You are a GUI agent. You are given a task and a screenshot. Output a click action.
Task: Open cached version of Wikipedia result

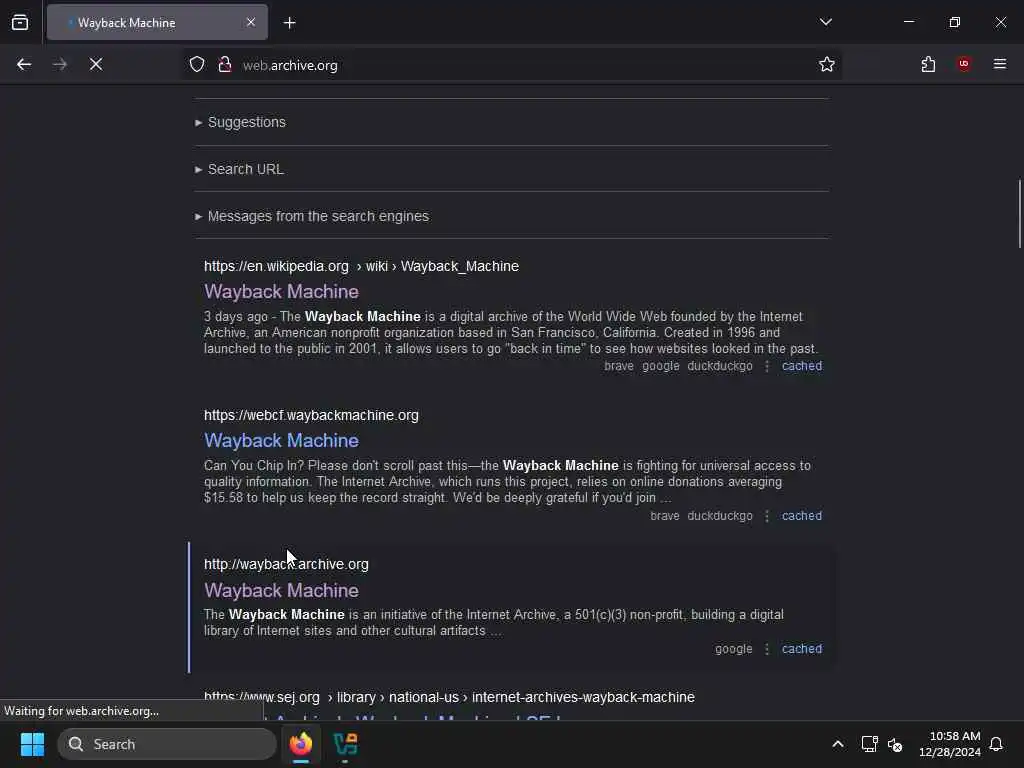(801, 366)
